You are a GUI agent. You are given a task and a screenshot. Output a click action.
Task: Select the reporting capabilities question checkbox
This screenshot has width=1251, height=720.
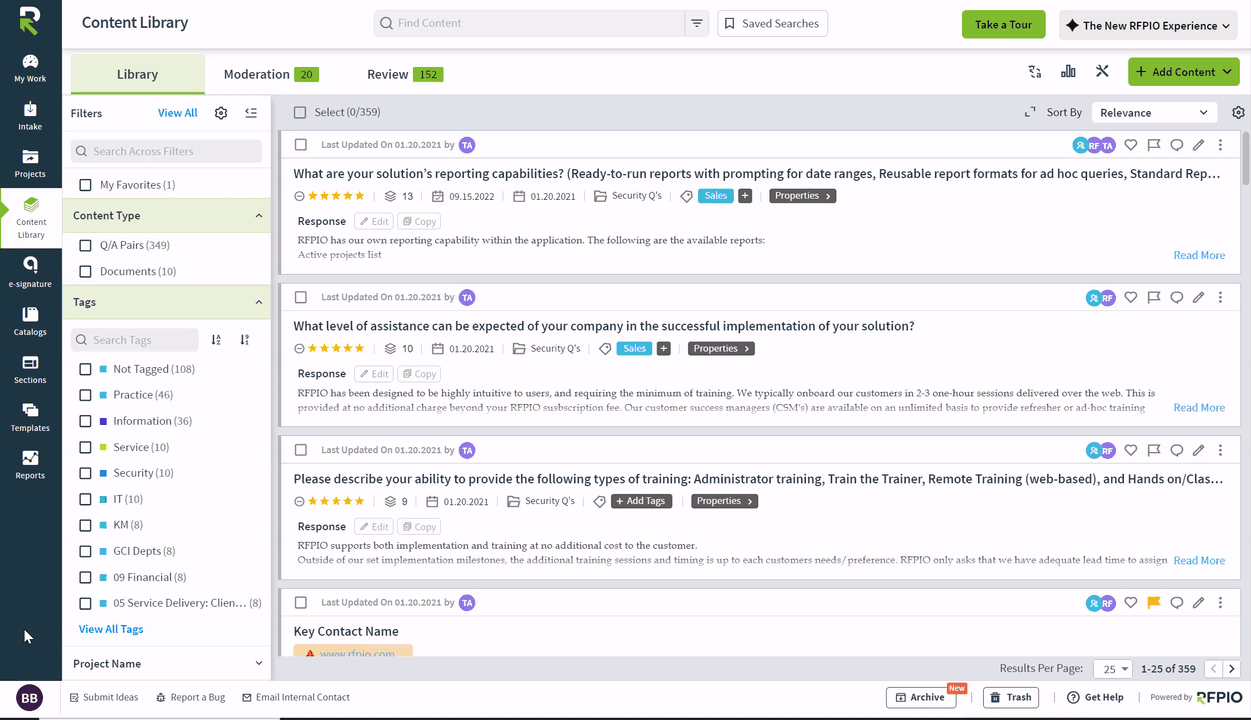click(301, 145)
